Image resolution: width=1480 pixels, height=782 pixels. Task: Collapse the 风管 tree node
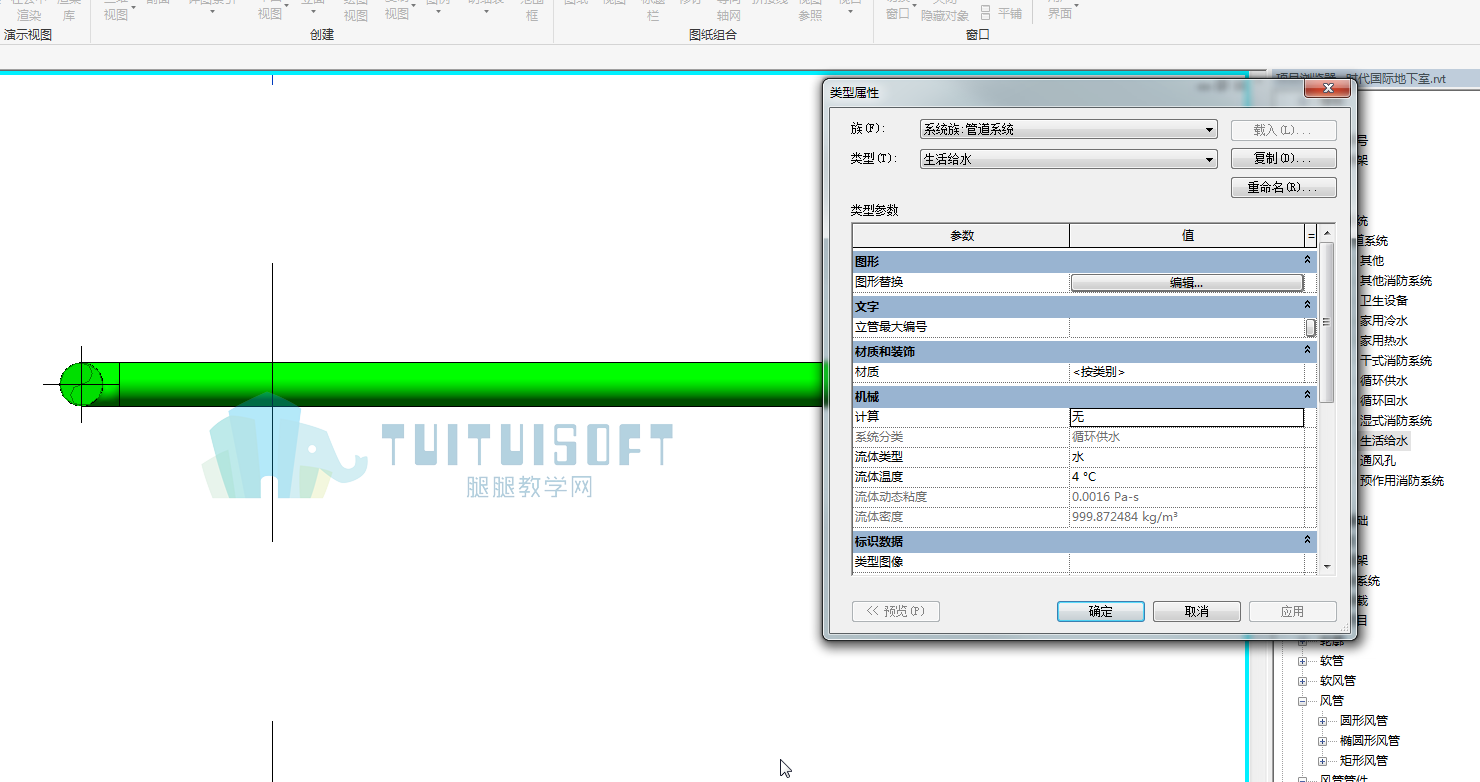pyautogui.click(x=1302, y=701)
